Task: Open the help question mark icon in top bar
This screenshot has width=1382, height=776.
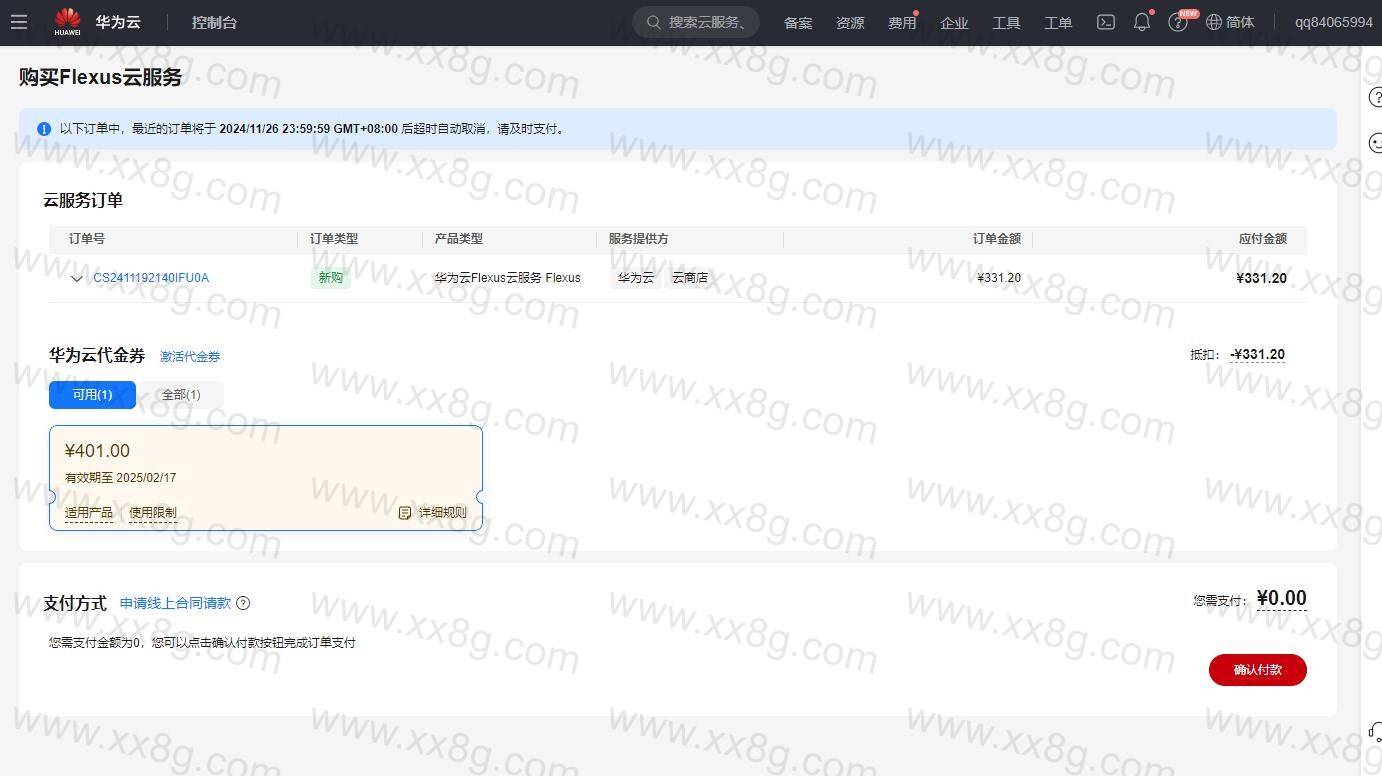Action: click(x=1177, y=23)
